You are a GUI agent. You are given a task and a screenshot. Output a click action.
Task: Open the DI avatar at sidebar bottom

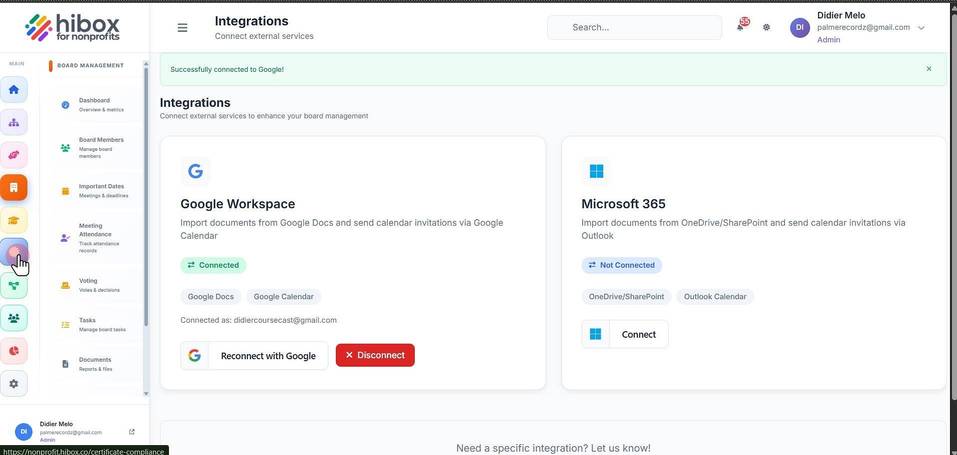23,432
